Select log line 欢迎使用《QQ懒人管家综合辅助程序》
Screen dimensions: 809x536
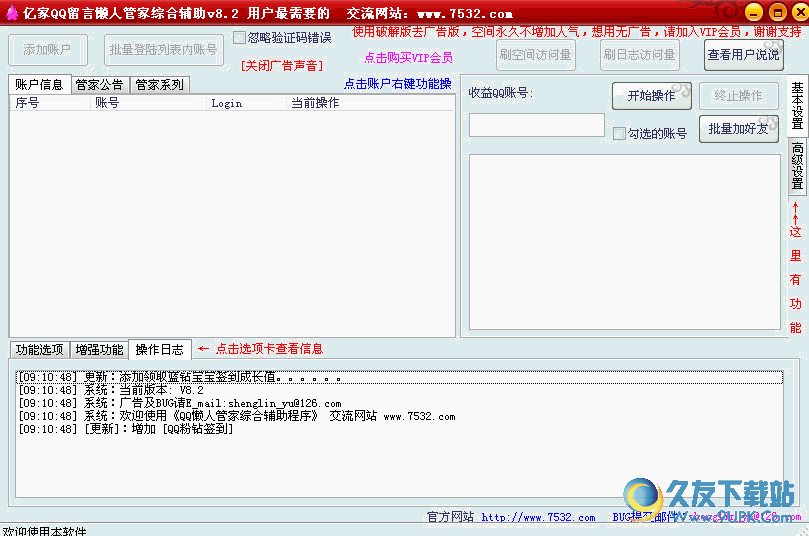(399, 416)
